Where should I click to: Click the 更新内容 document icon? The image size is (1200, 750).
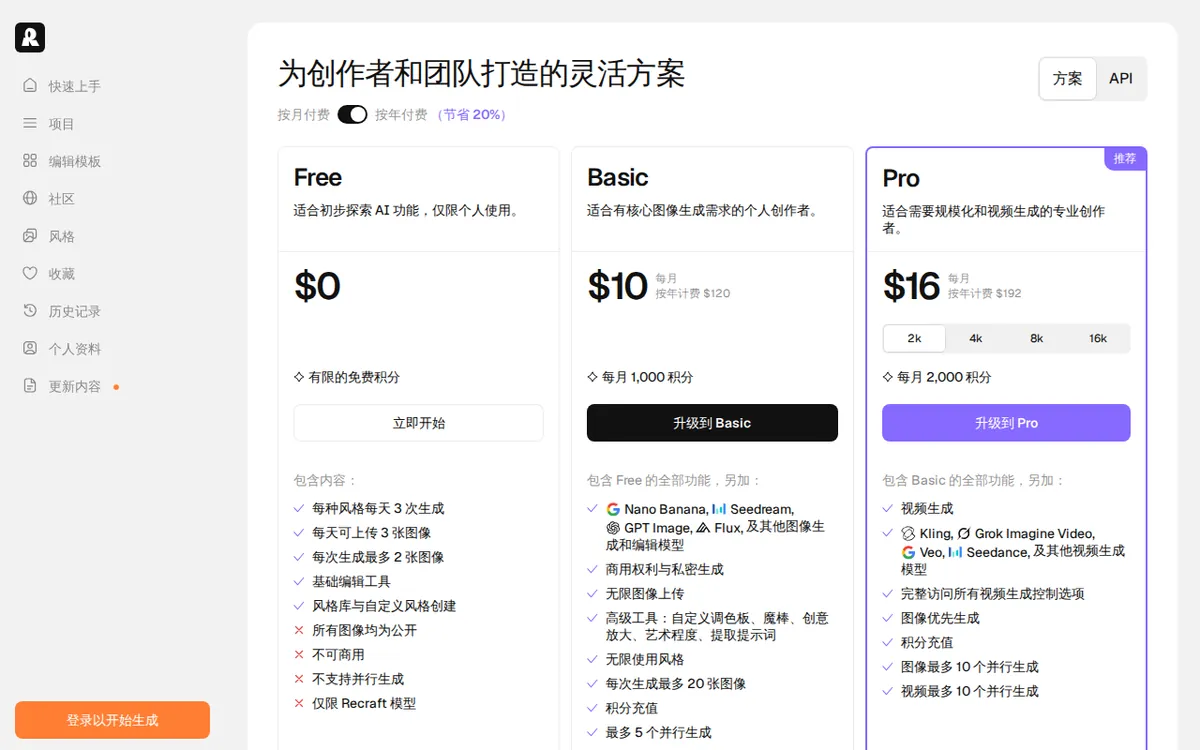(30, 386)
